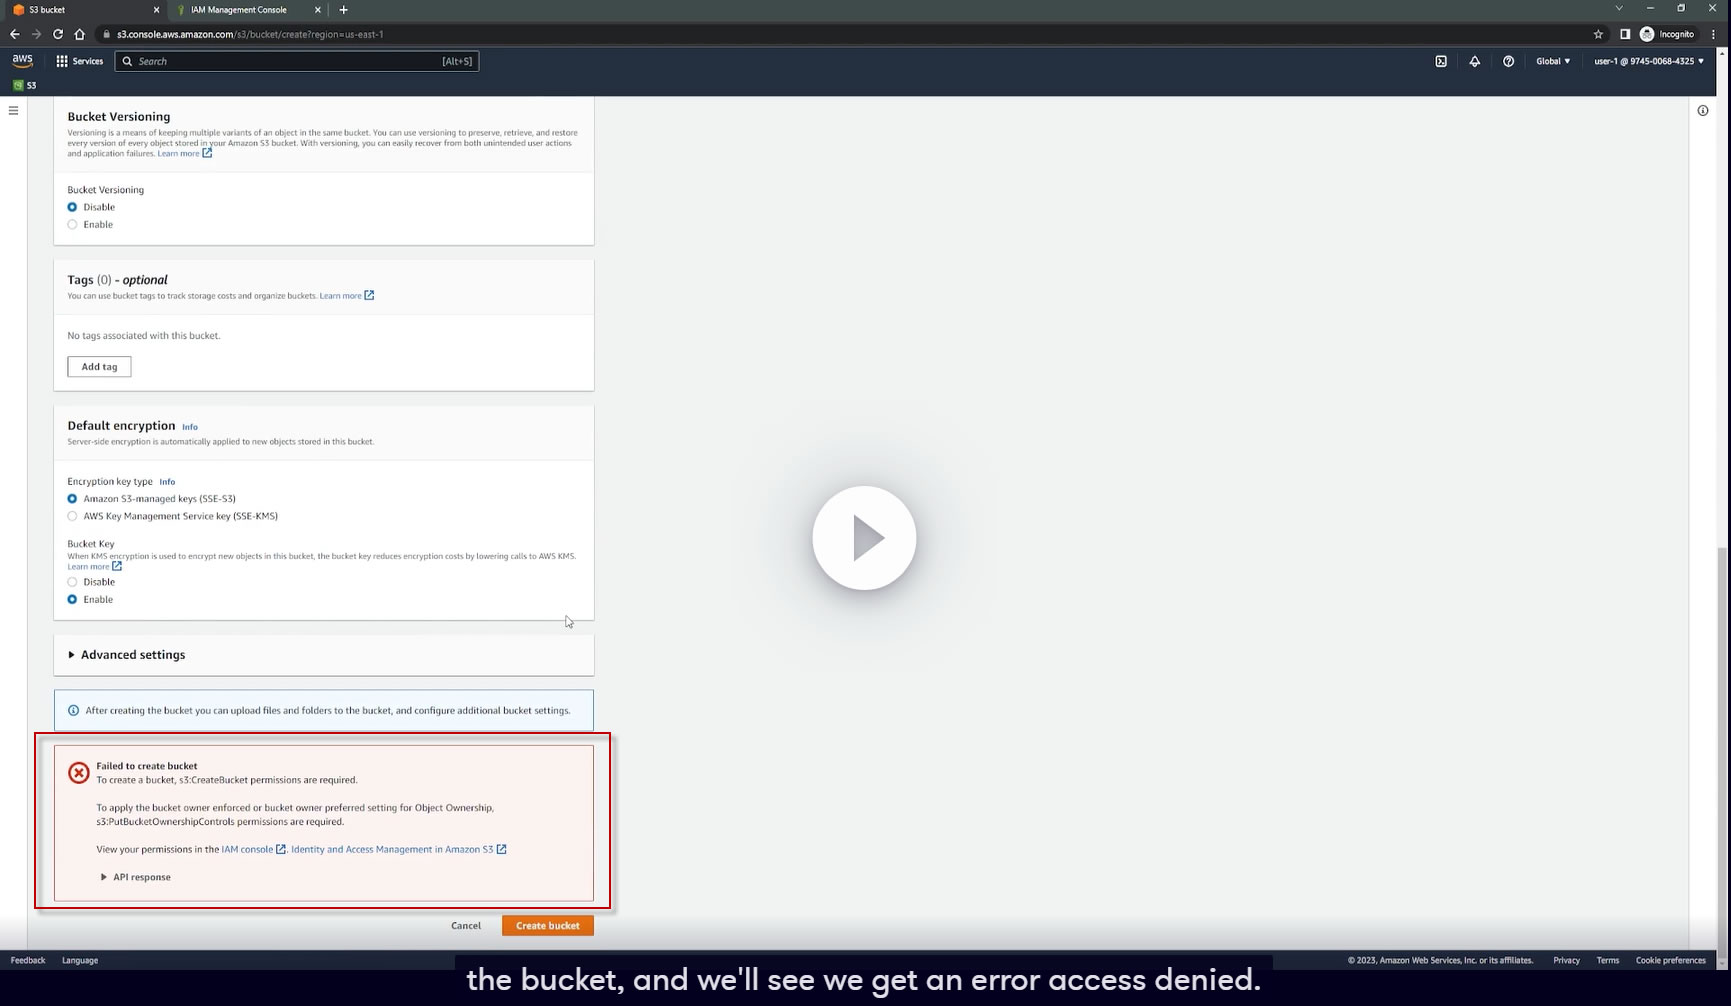Expand the API response details
1731x1006 pixels.
135,877
